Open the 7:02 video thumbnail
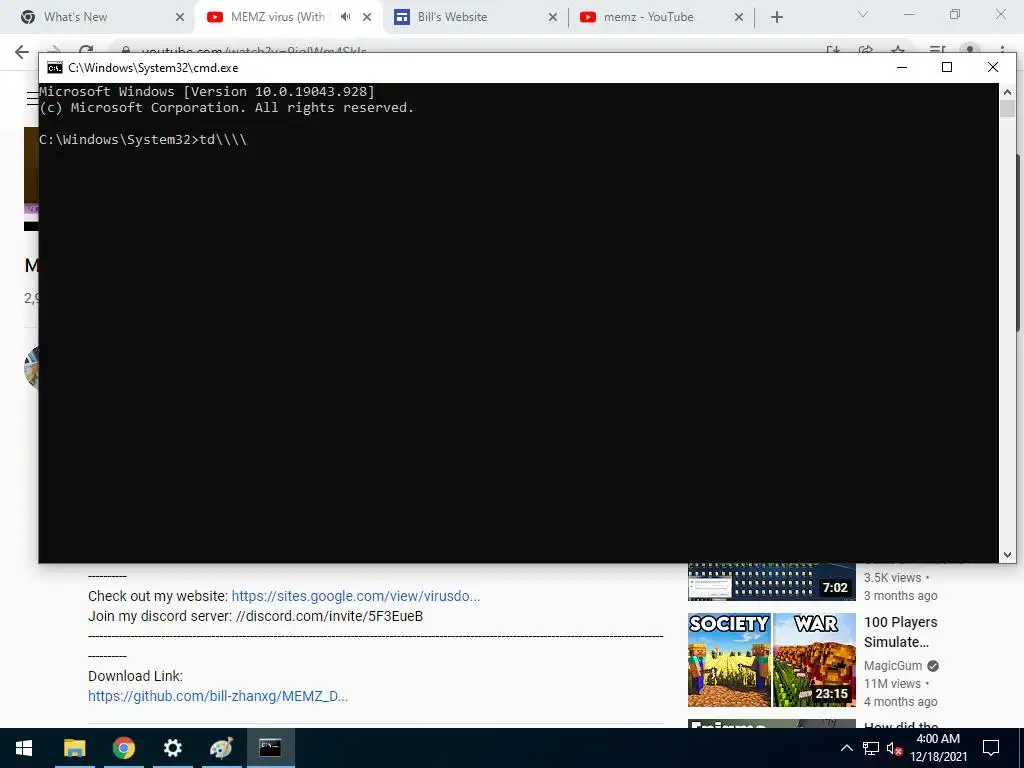Viewport: 1024px width, 768px height. tap(771, 581)
